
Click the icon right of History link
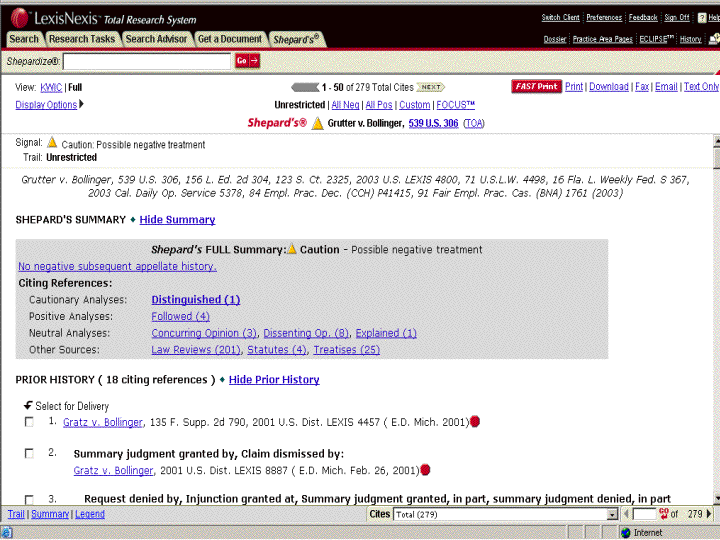pyautogui.click(x=714, y=39)
